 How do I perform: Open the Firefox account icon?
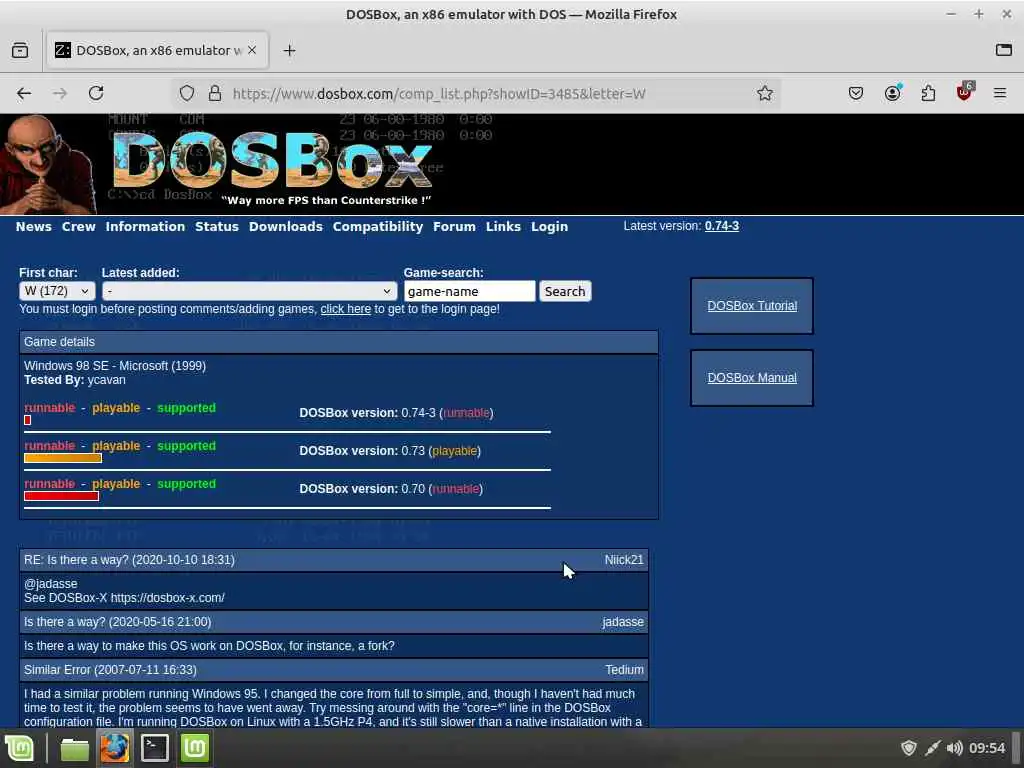[892, 93]
